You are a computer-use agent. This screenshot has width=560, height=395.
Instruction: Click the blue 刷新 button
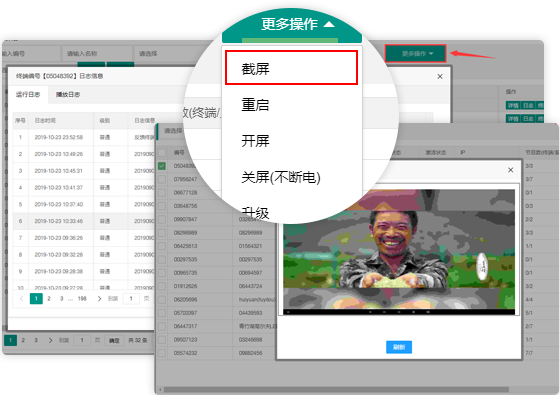399,347
